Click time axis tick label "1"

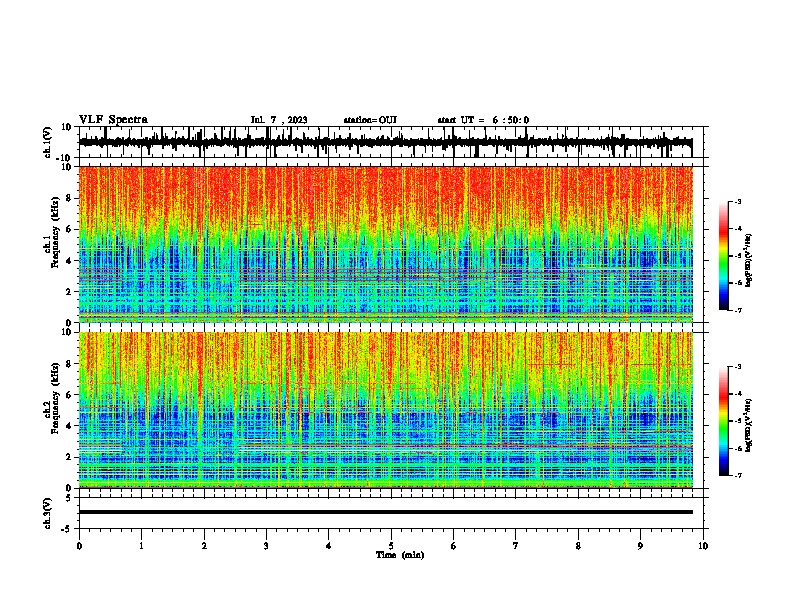pyautogui.click(x=141, y=546)
